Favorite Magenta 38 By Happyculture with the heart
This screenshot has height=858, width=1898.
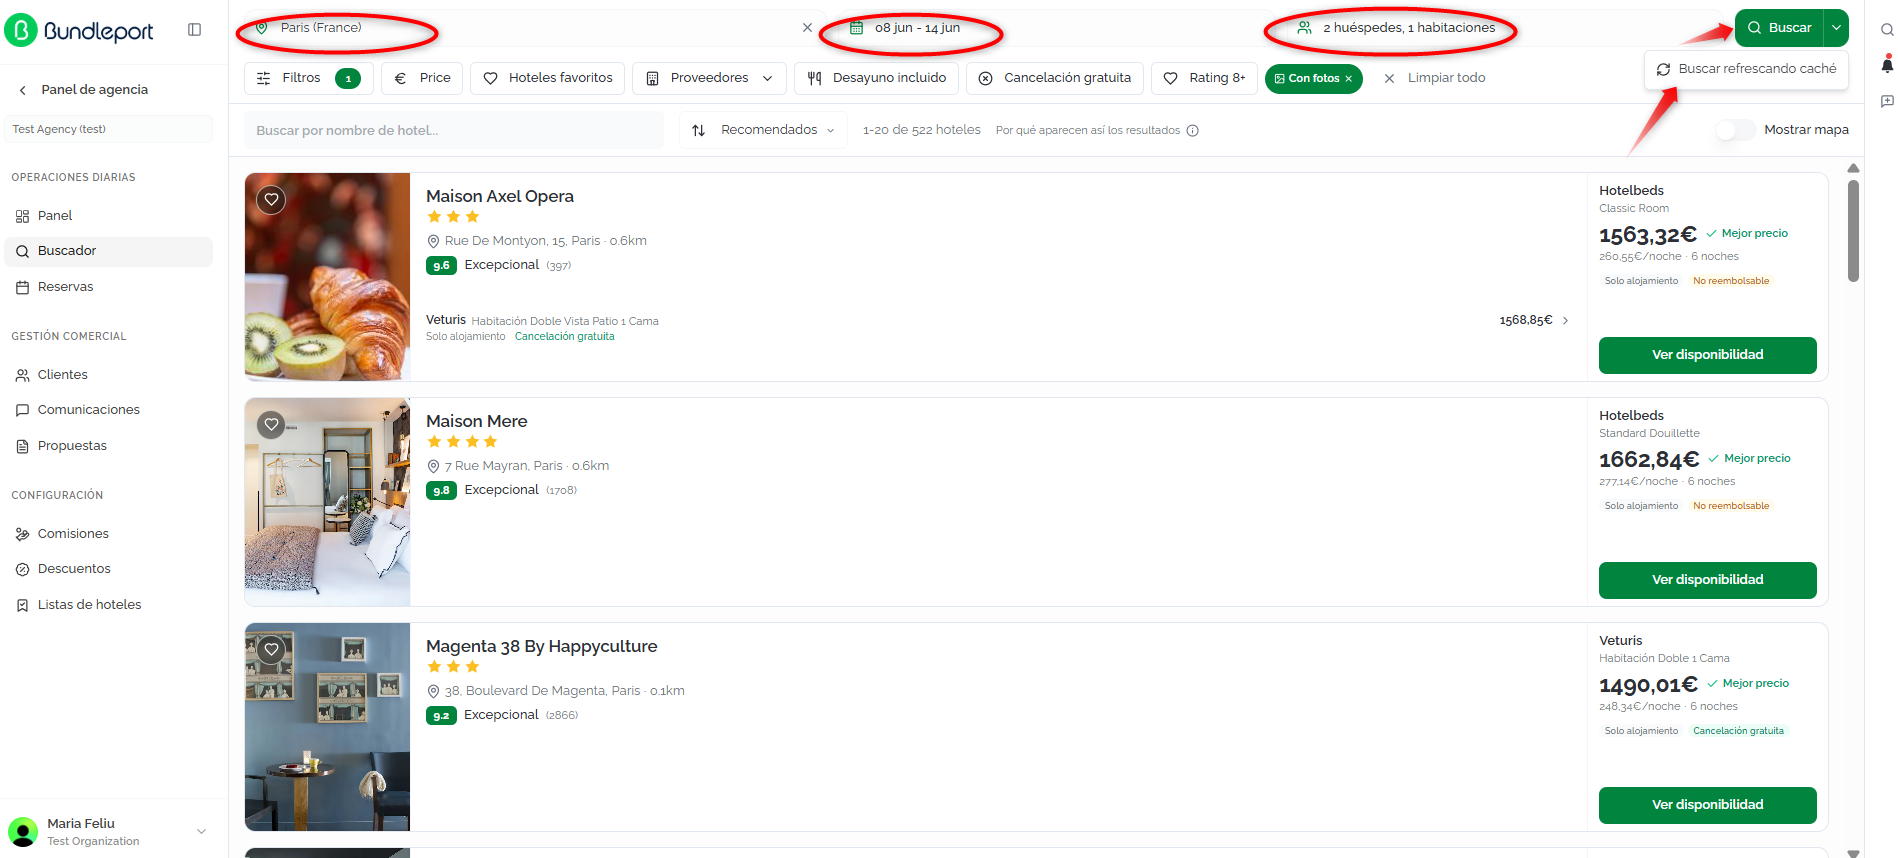point(271,649)
